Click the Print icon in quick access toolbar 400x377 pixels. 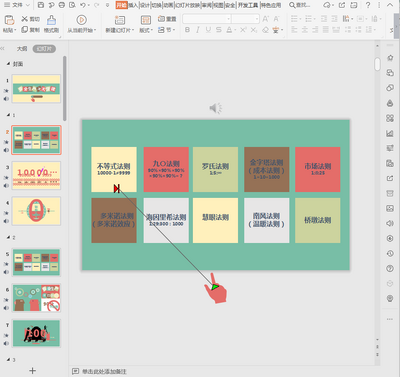(x=62, y=5)
